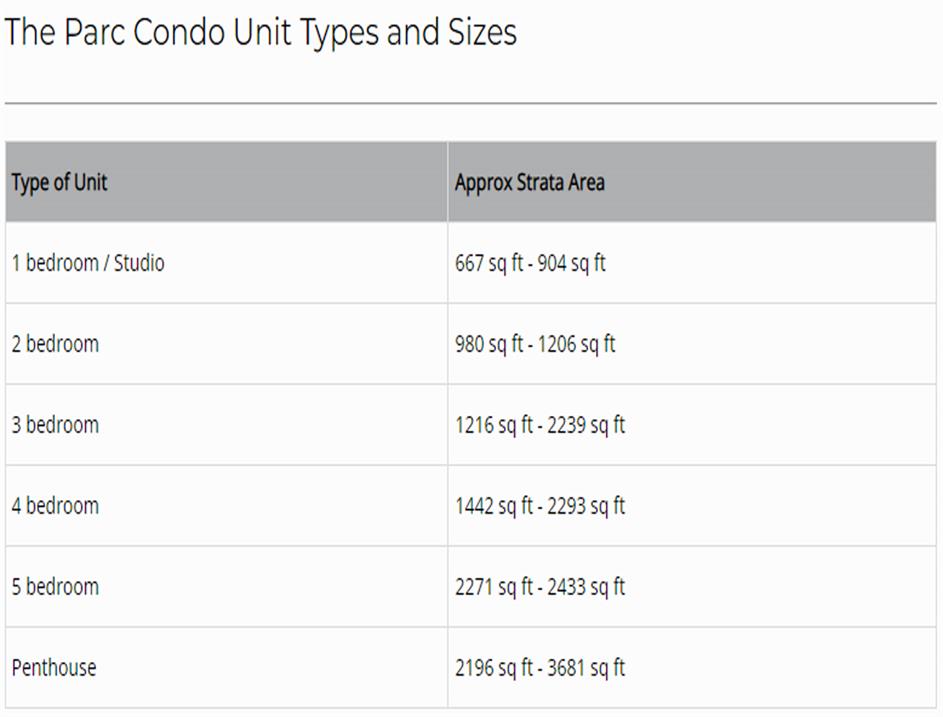
Task: Select the '980 sq ft' area value
Action: (x=488, y=345)
